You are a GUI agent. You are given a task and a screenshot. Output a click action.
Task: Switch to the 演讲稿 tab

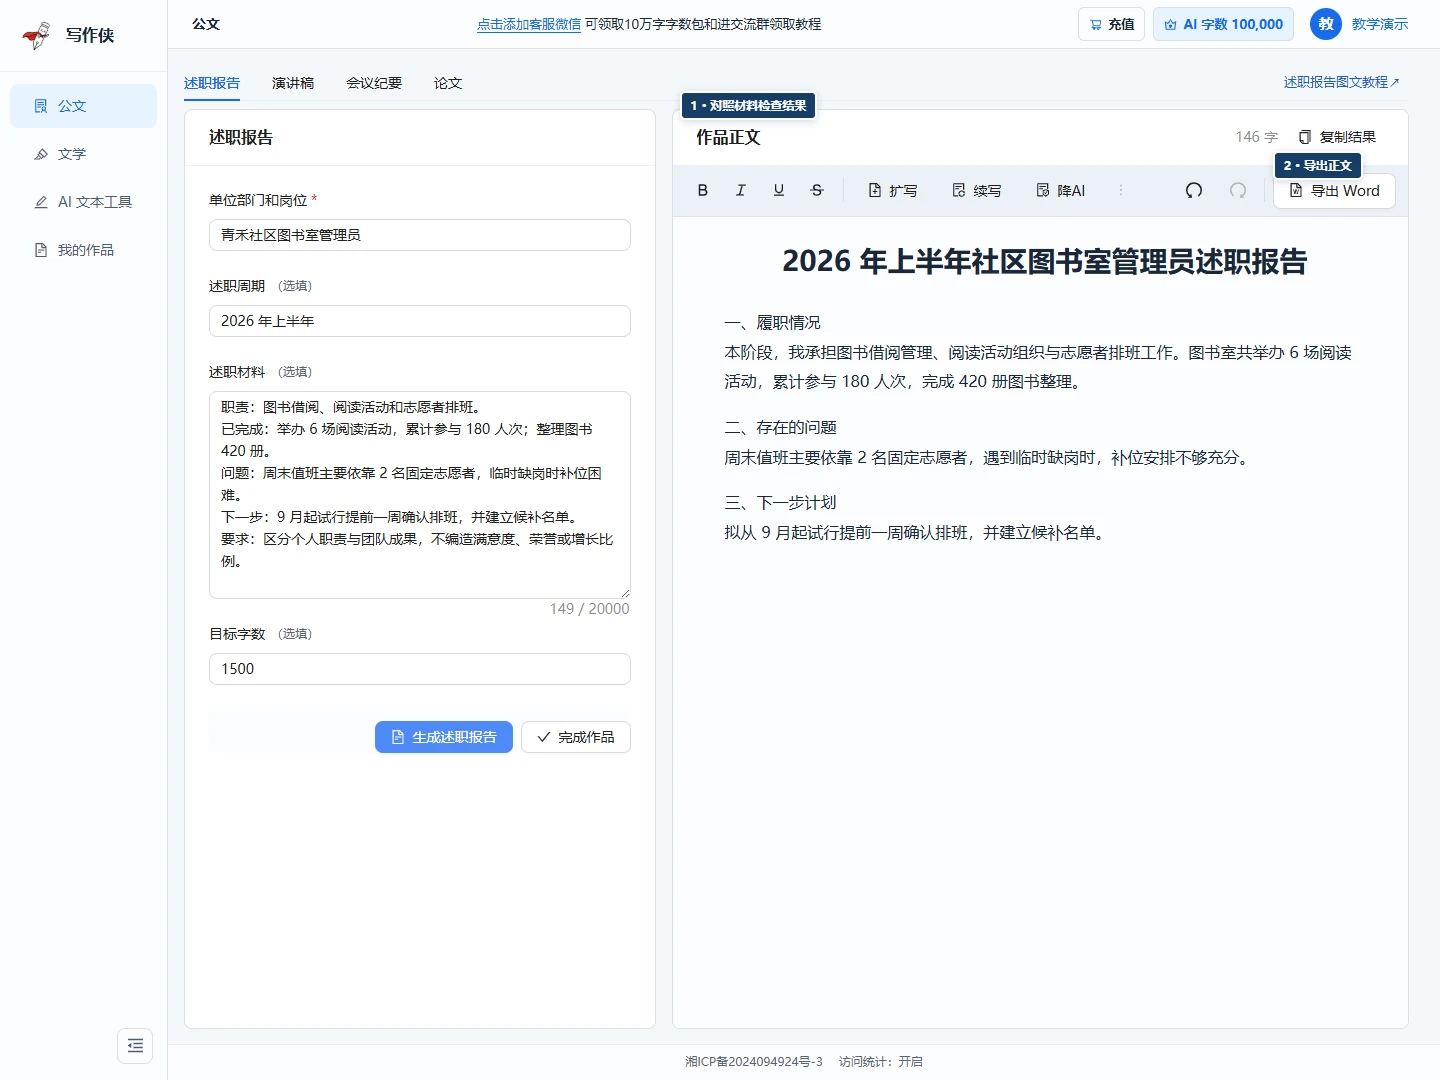(x=293, y=83)
